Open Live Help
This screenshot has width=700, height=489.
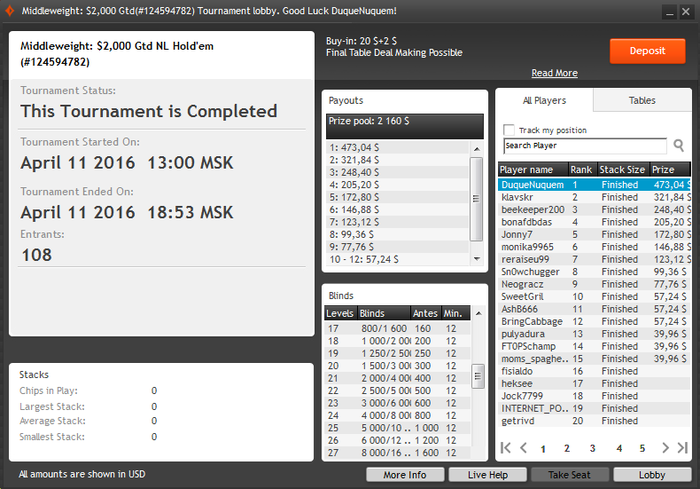coord(488,475)
